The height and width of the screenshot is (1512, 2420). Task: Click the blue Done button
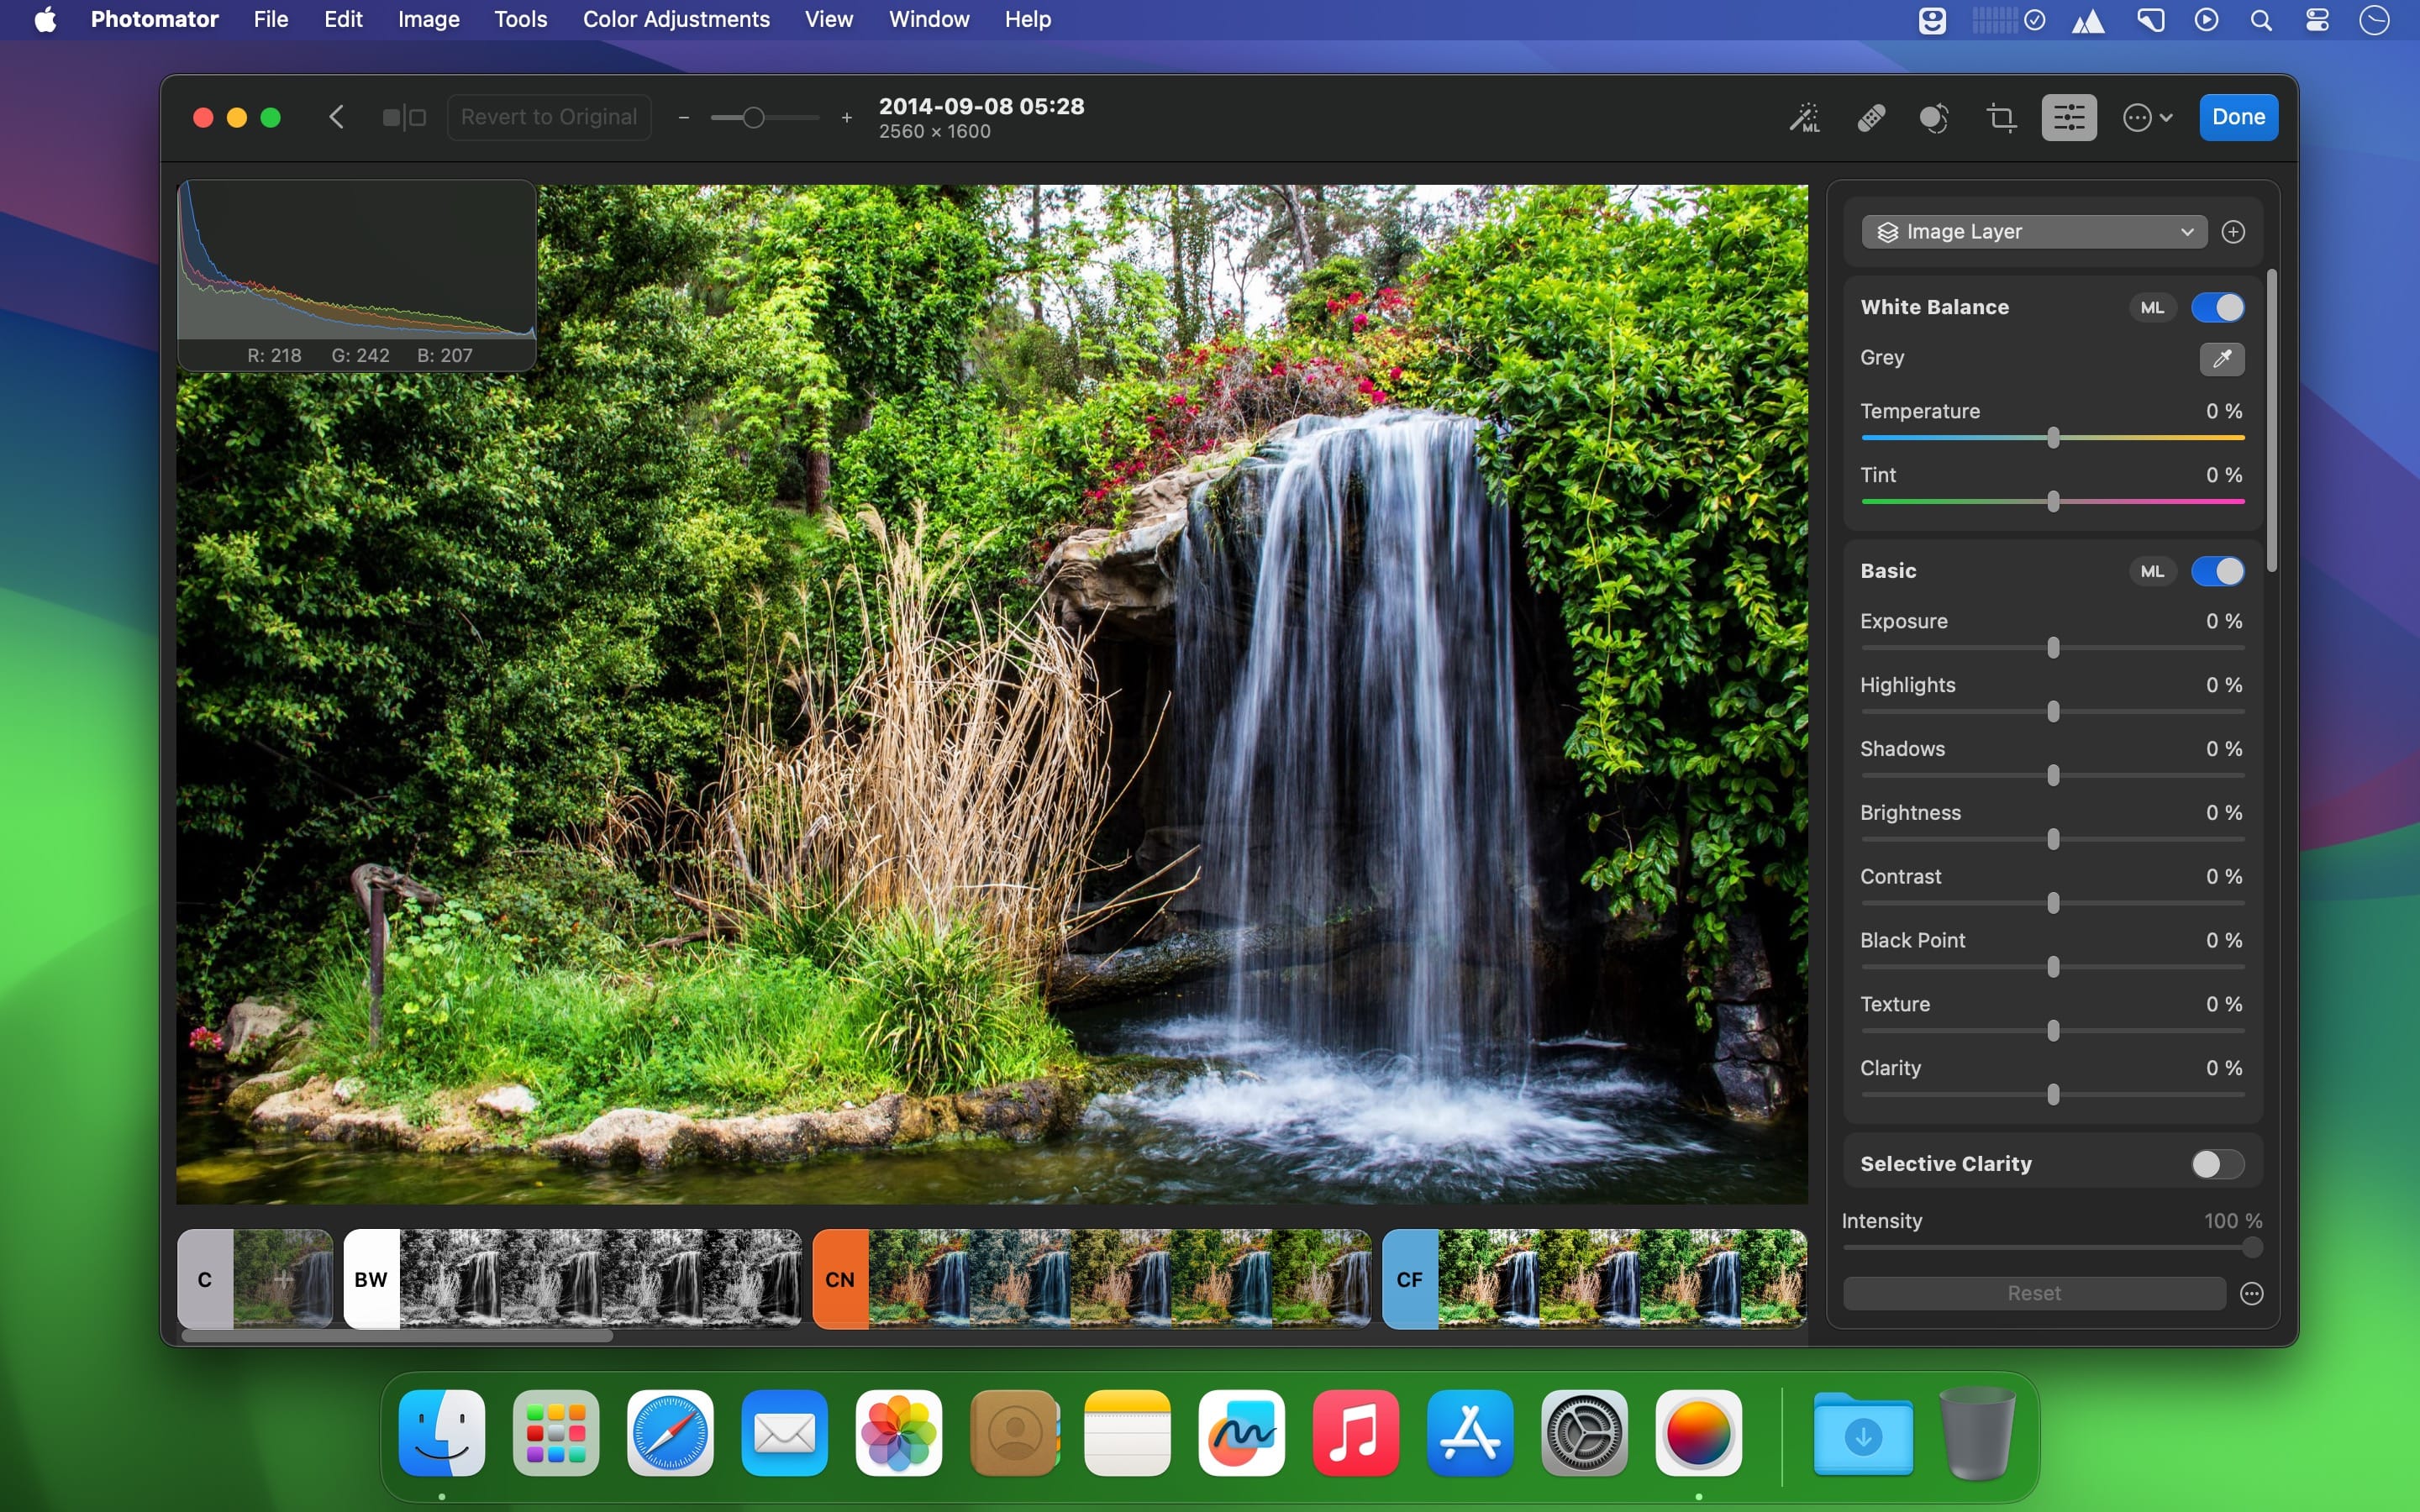click(2237, 118)
